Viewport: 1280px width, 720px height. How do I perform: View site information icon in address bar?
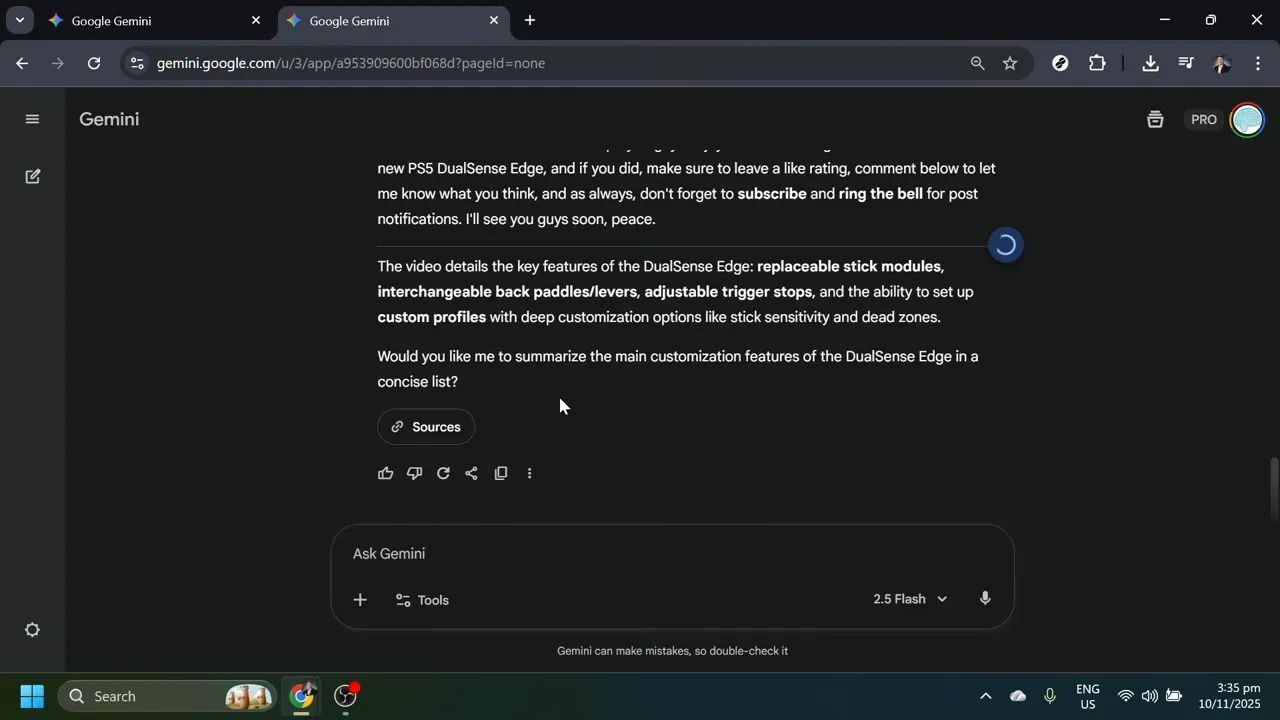coord(137,63)
